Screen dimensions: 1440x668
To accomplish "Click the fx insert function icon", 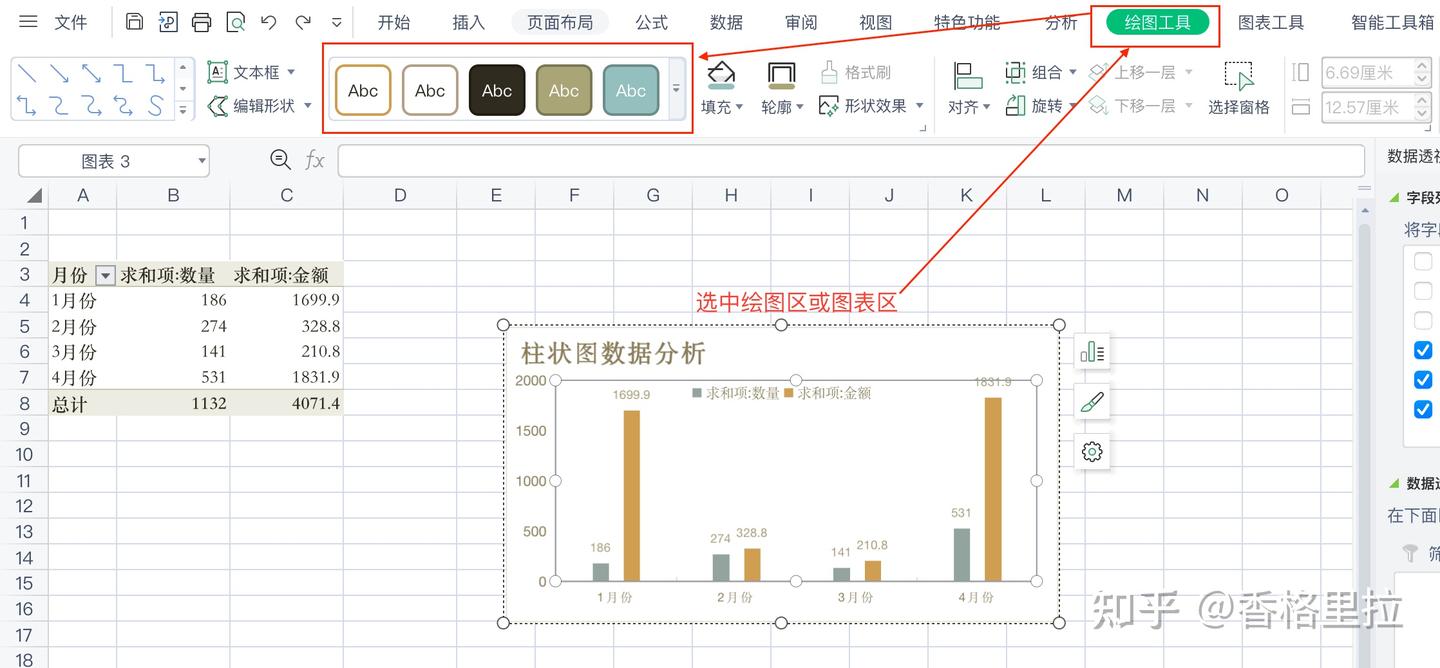I will (315, 160).
